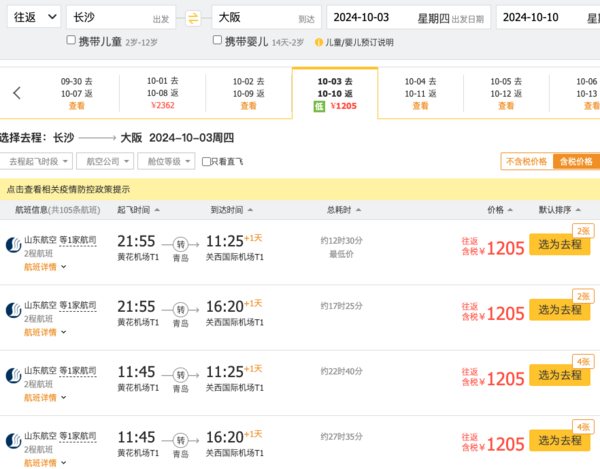Click green 低 low-price badge on 10-03 tab
The height and width of the screenshot is (469, 600).
(319, 106)
